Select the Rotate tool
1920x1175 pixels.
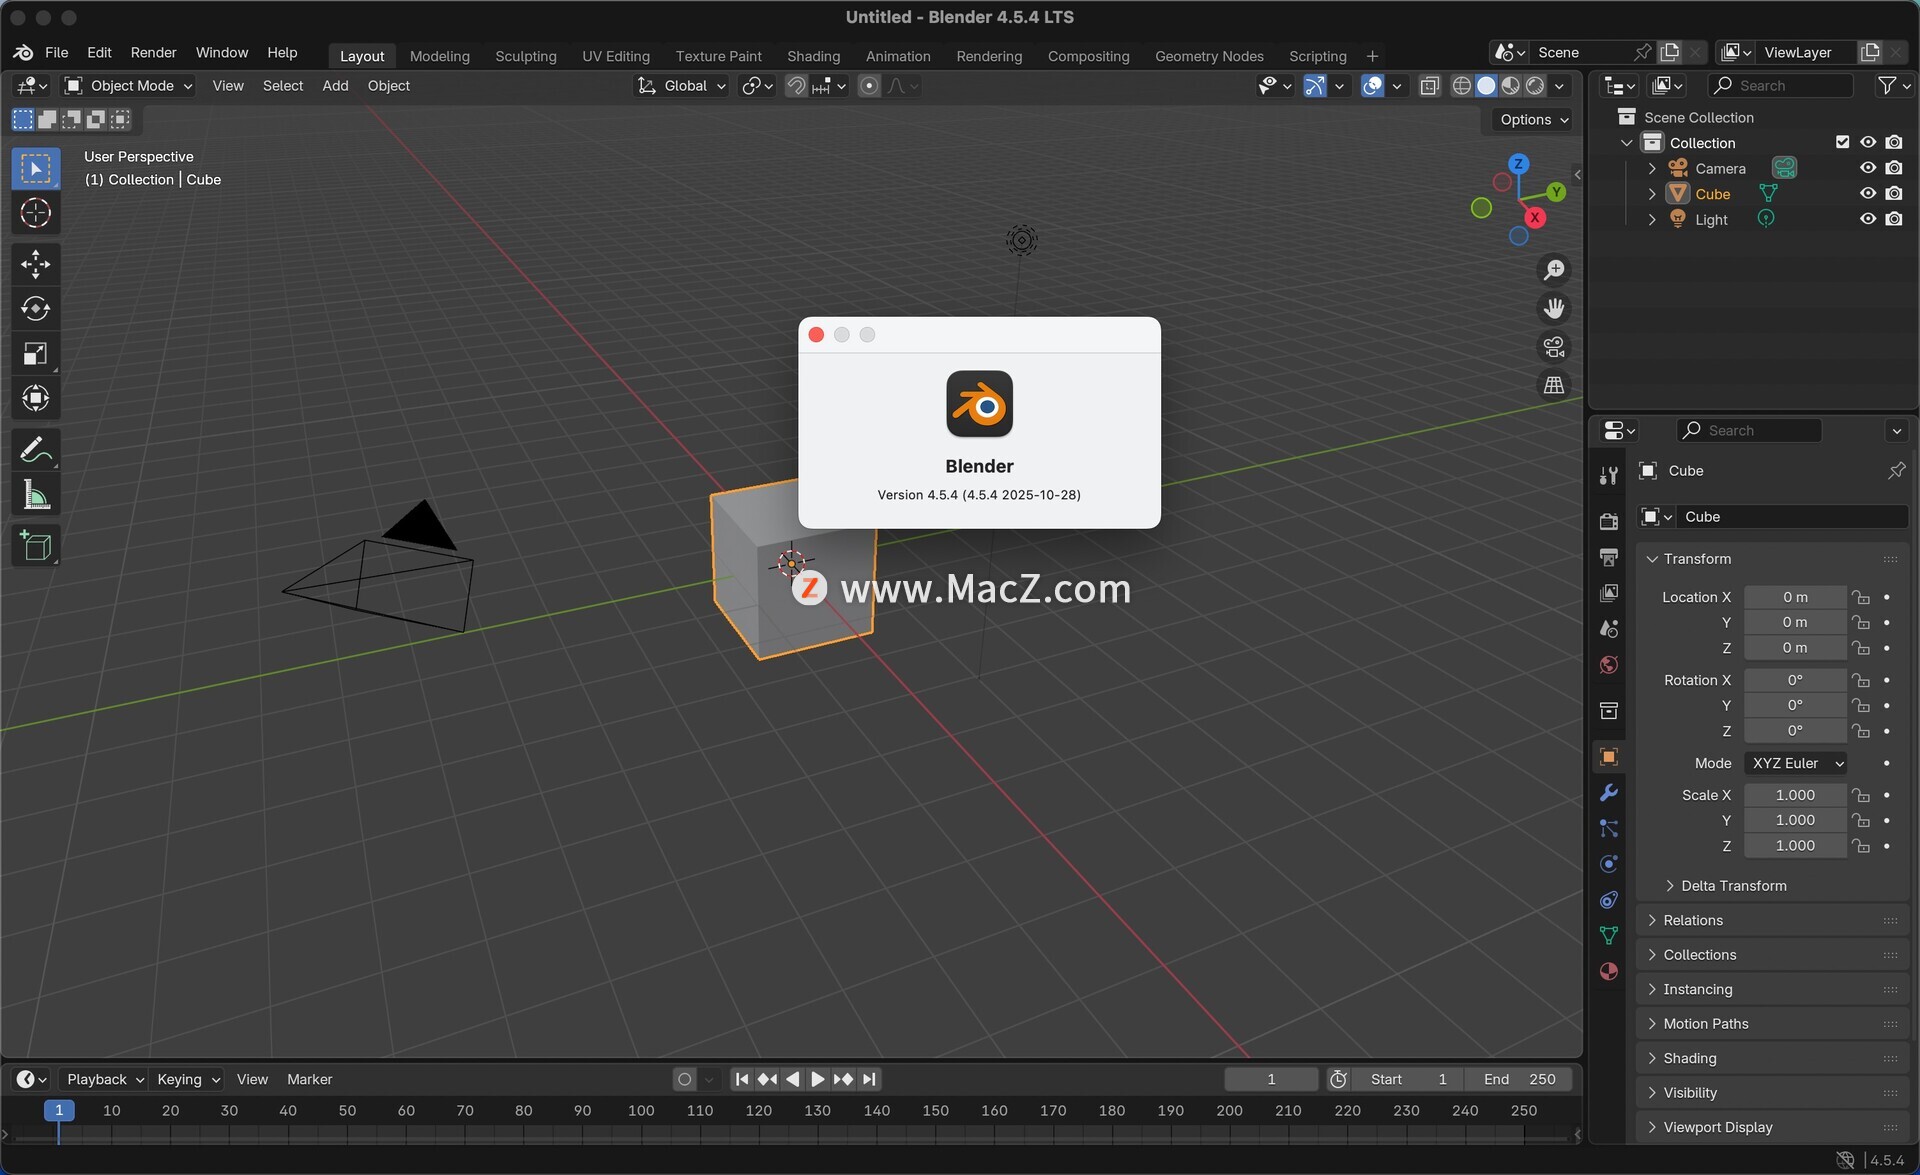click(x=35, y=309)
